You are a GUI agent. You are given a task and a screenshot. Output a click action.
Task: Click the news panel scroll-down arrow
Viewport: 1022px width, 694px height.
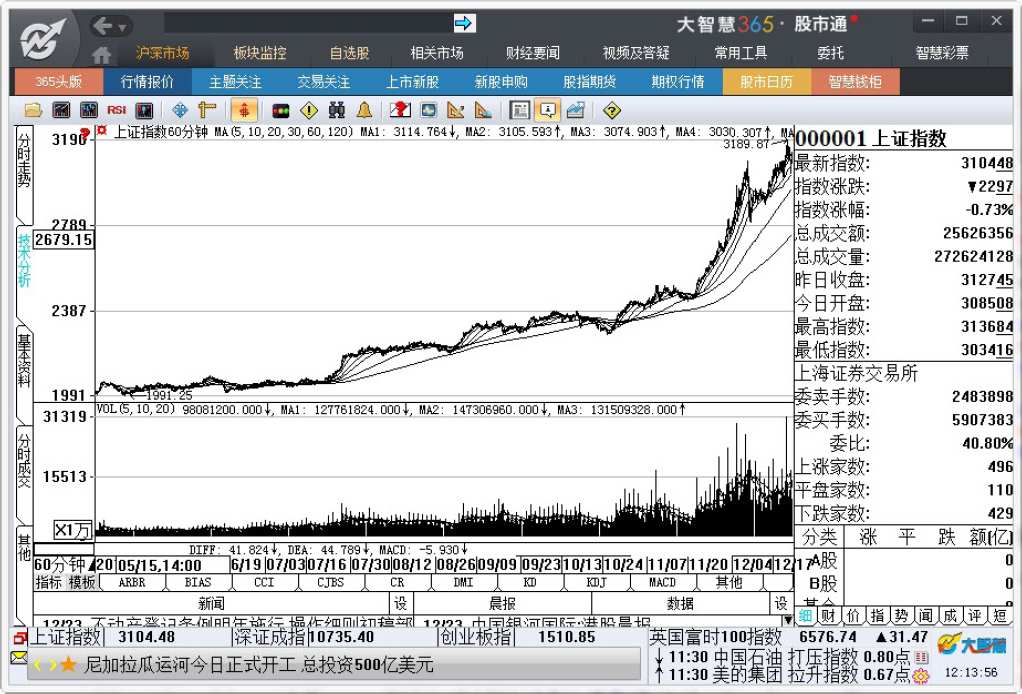point(788,620)
